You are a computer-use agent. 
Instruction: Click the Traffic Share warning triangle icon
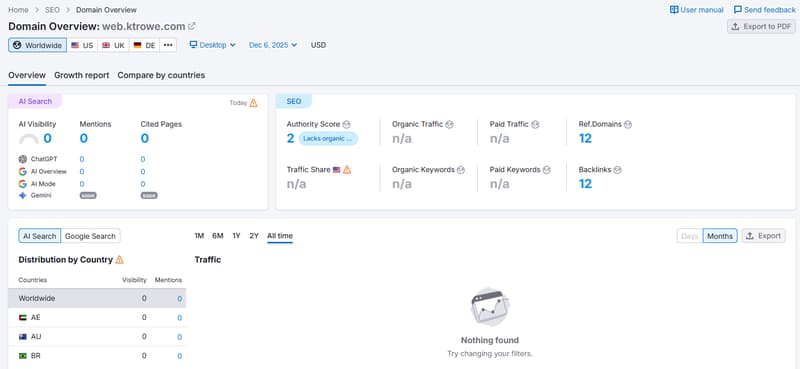(x=347, y=169)
